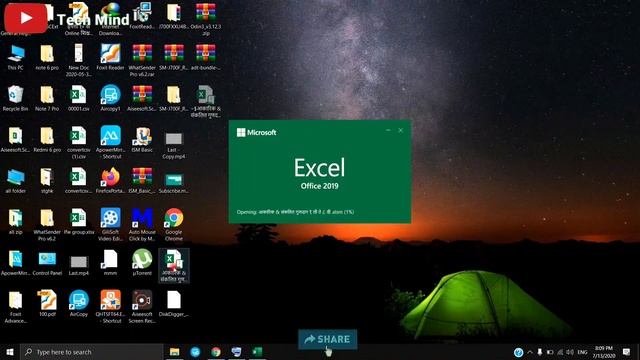The width and height of the screenshot is (640, 360).
Task: Select the 00001.csv file
Action: (x=79, y=98)
